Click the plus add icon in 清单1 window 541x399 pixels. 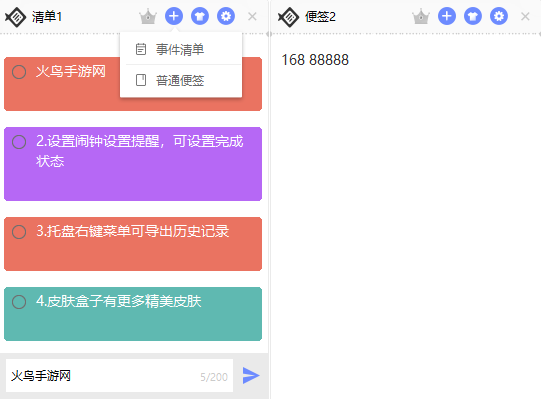click(174, 16)
